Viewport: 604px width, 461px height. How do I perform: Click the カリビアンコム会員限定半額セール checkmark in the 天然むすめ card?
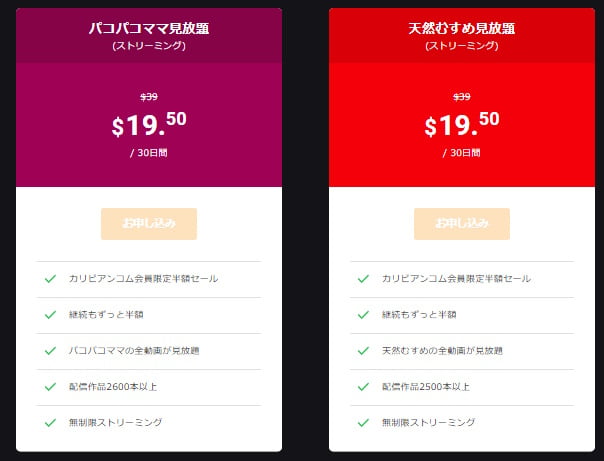click(x=363, y=279)
